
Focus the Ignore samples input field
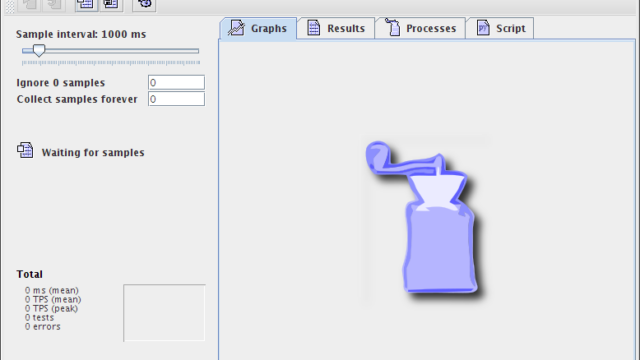point(176,82)
